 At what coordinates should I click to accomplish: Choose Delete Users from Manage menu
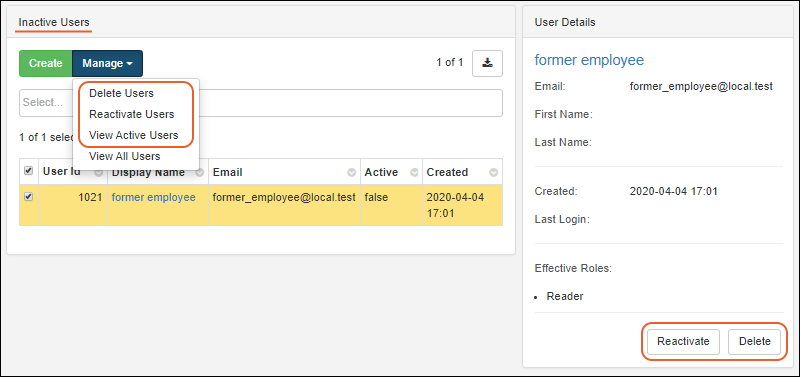pyautogui.click(x=121, y=93)
